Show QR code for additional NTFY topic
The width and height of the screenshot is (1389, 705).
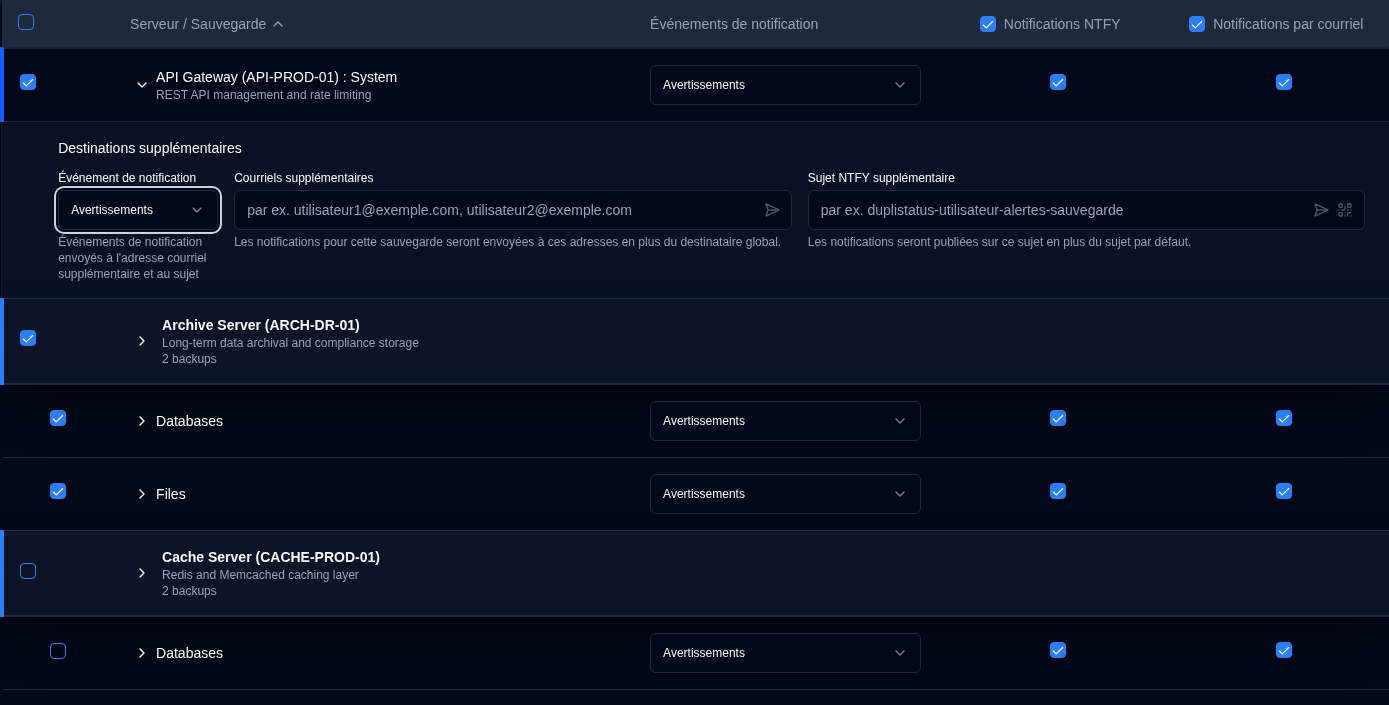pos(1345,210)
